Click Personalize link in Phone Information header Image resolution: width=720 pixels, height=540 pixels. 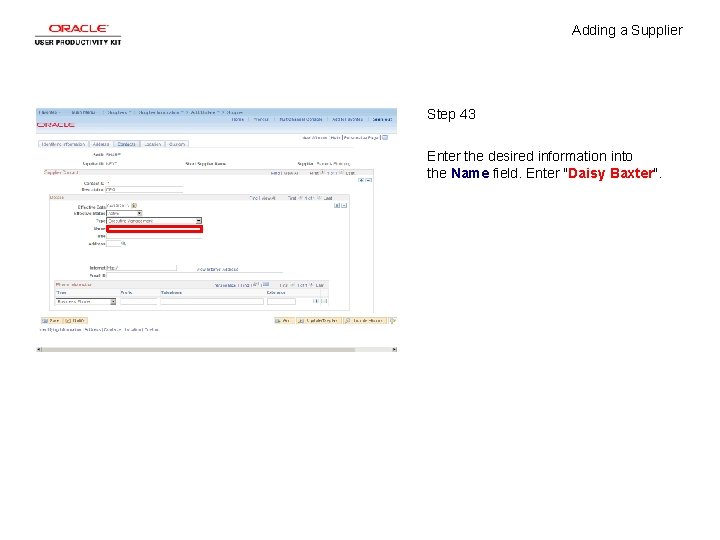(x=225, y=285)
